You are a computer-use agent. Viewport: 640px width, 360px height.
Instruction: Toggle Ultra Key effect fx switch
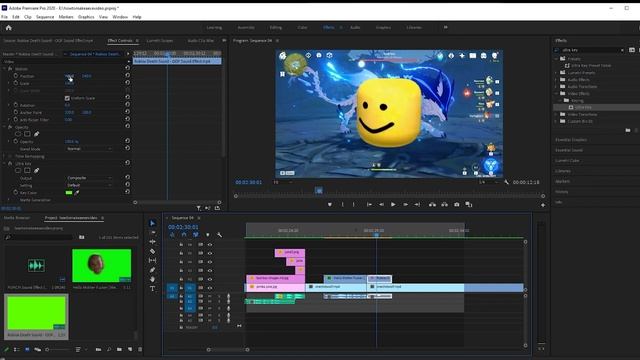coord(10,163)
